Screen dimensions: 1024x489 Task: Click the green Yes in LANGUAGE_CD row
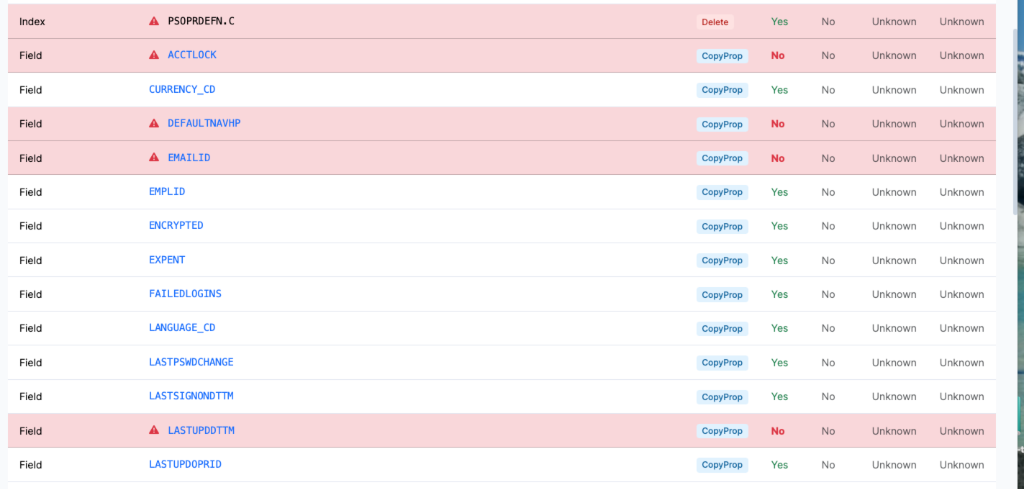pos(779,328)
